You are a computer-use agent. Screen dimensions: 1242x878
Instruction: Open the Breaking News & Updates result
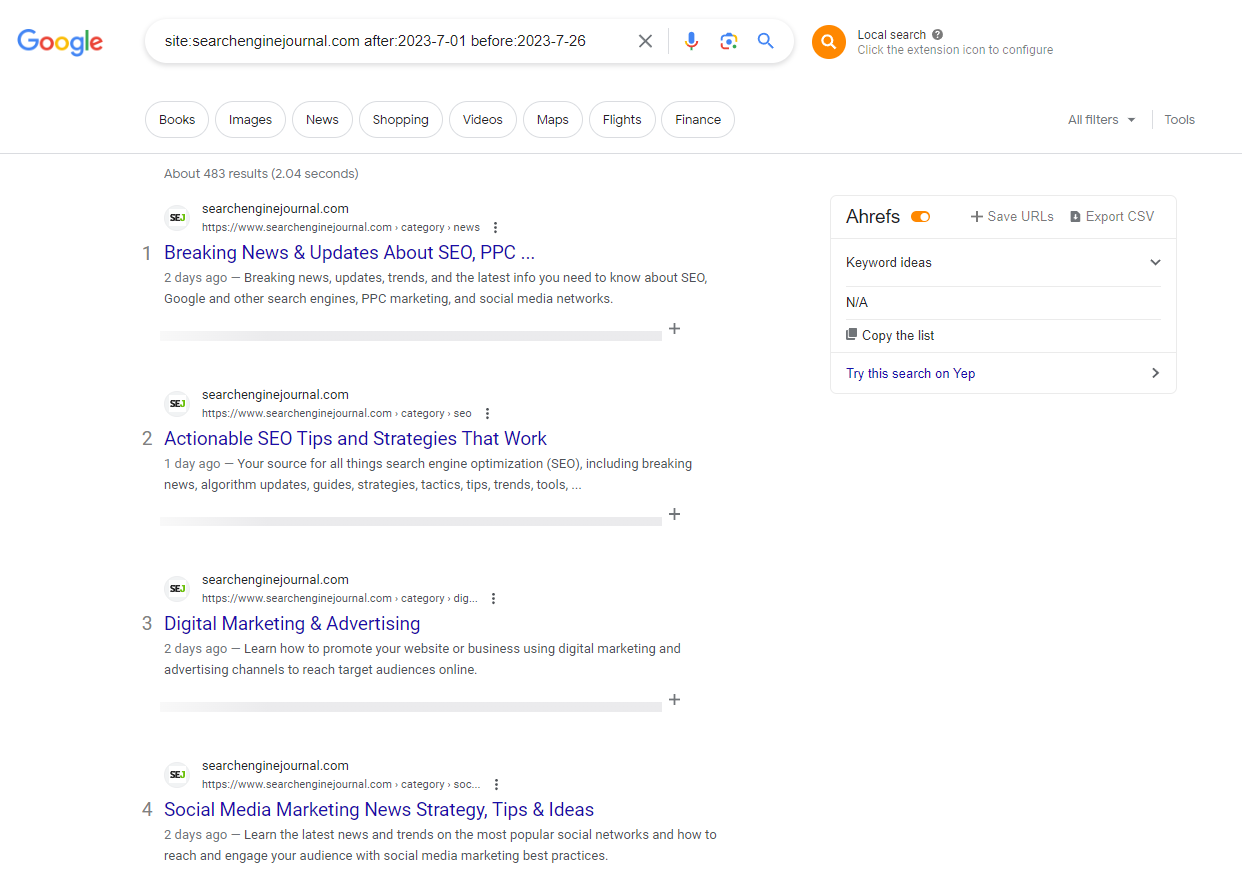coord(348,252)
